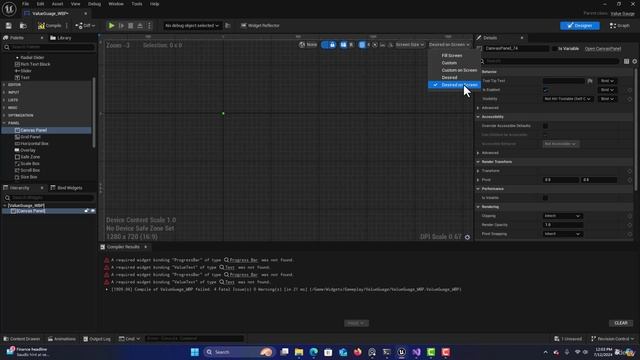Click the Browse to asset icon

[x=23, y=26]
